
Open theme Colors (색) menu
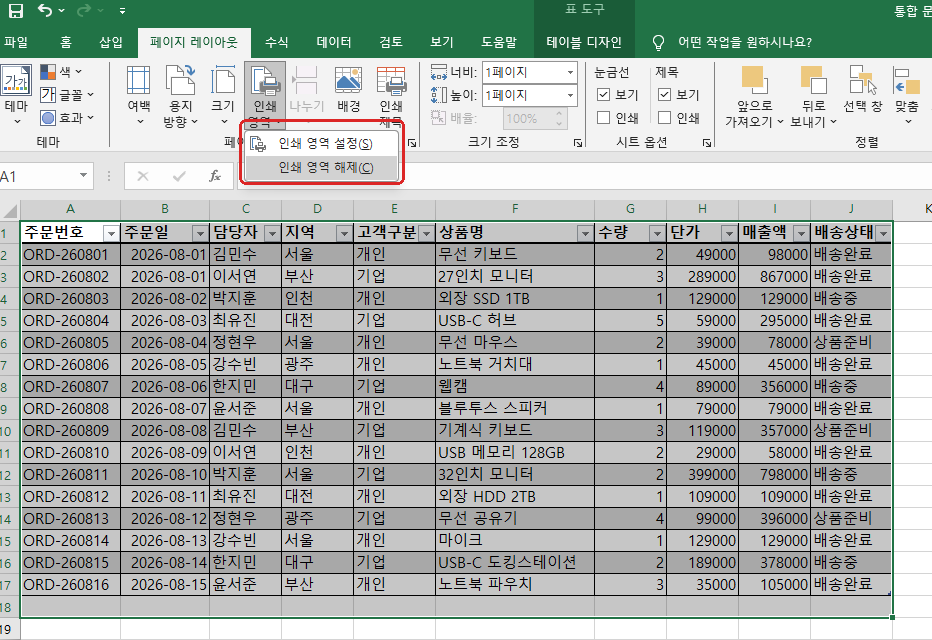[61, 72]
